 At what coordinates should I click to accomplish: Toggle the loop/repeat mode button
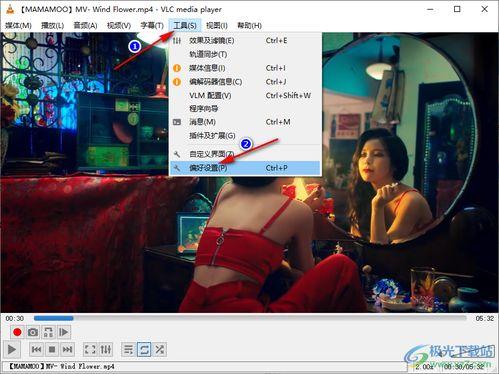pyautogui.click(x=144, y=350)
